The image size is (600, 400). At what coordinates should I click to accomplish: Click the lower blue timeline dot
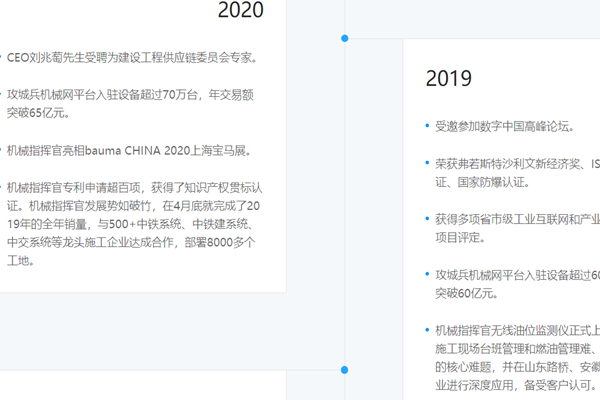click(x=345, y=370)
